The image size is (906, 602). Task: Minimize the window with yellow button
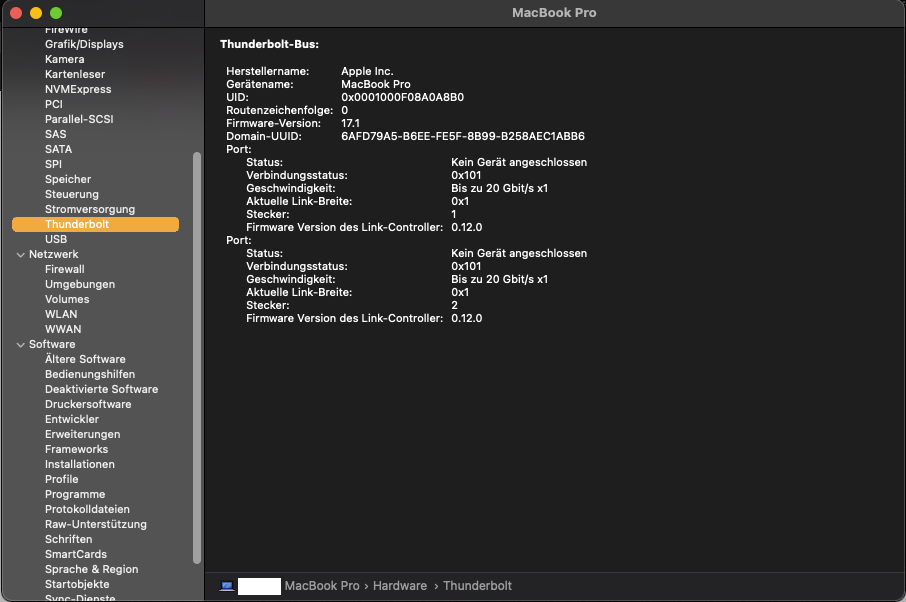pyautogui.click(x=36, y=13)
